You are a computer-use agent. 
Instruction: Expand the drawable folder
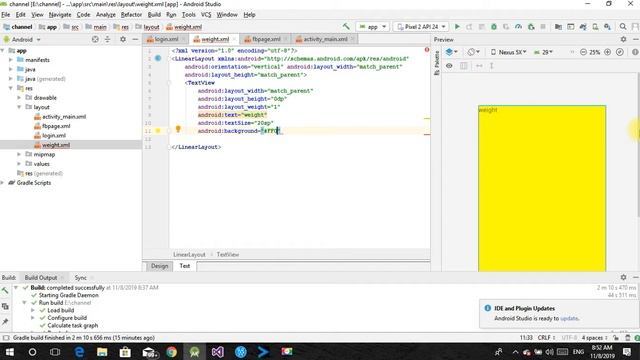[x=19, y=98]
